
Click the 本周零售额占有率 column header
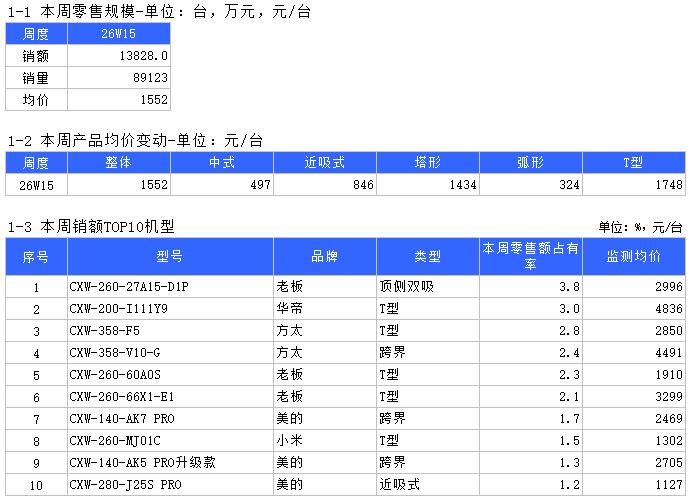(x=531, y=257)
